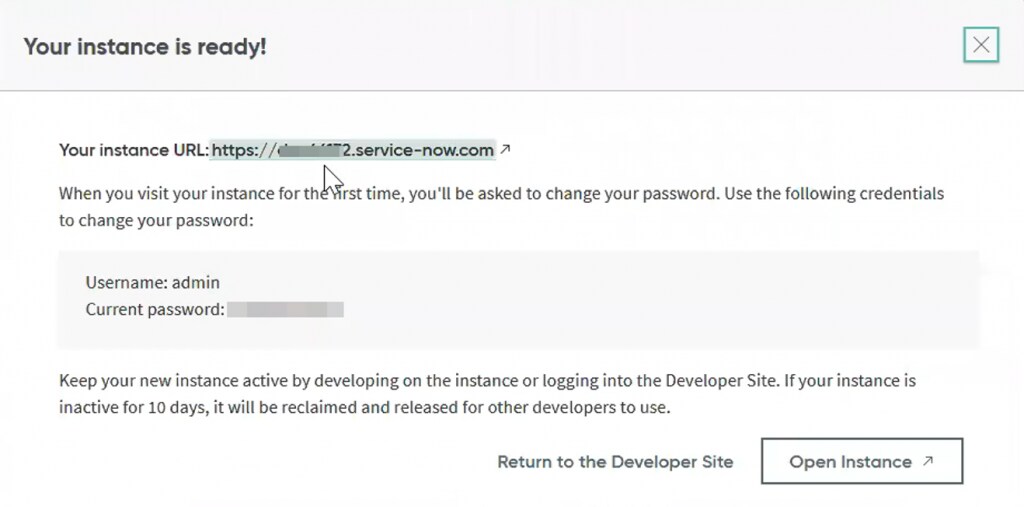
Task: Select the "admin" username value
Action: pos(196,283)
